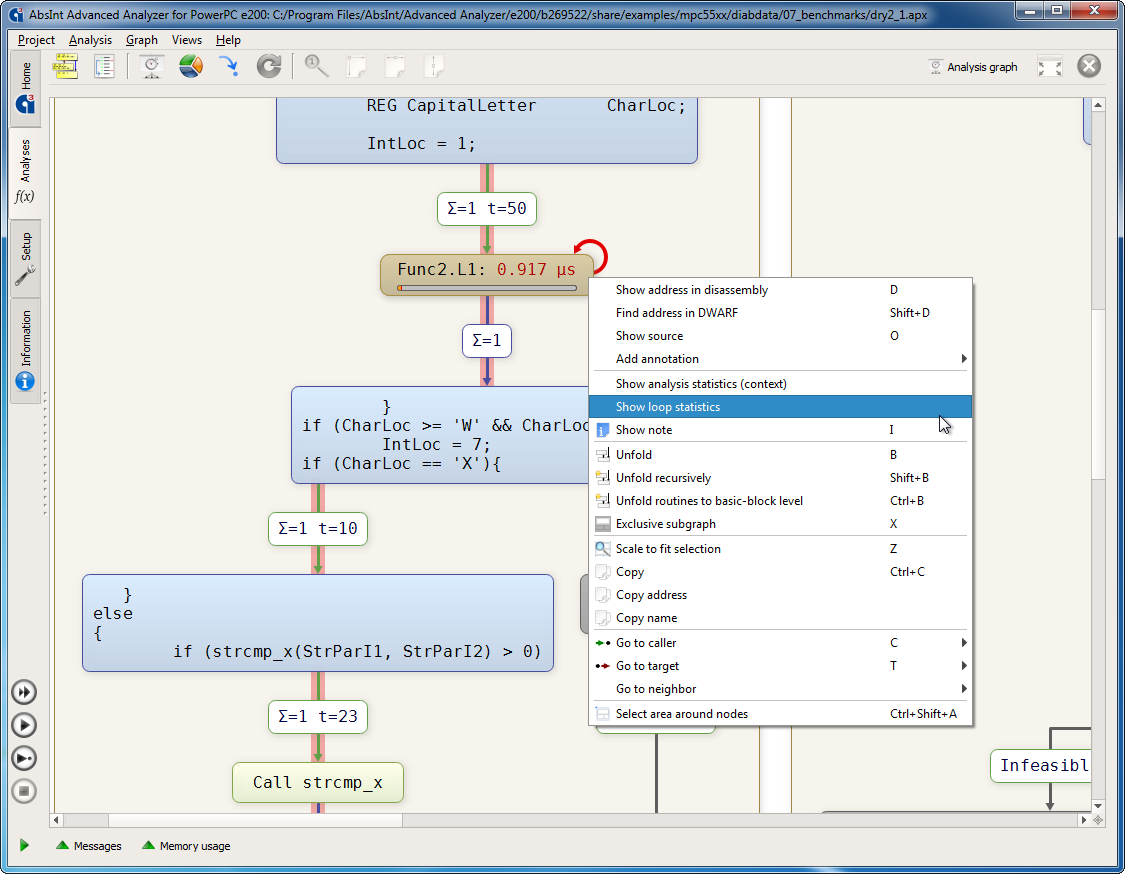The width and height of the screenshot is (1125, 874).
Task: Click the magnifier zoom toolbar icon
Action: pyautogui.click(x=316, y=67)
